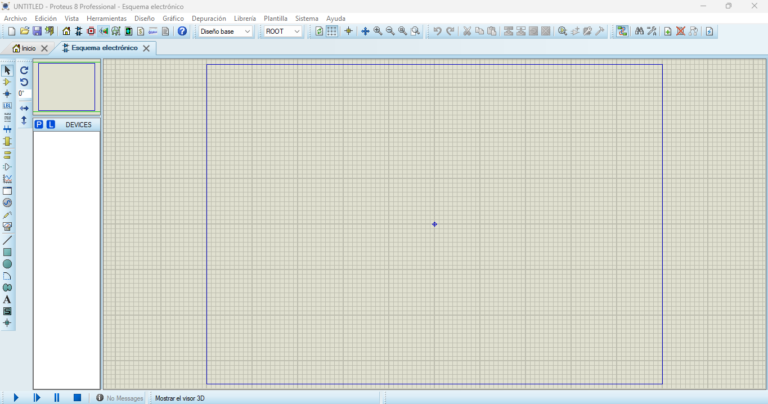Search and tag with binoculars icon
The width and height of the screenshot is (768, 404).
point(639,31)
